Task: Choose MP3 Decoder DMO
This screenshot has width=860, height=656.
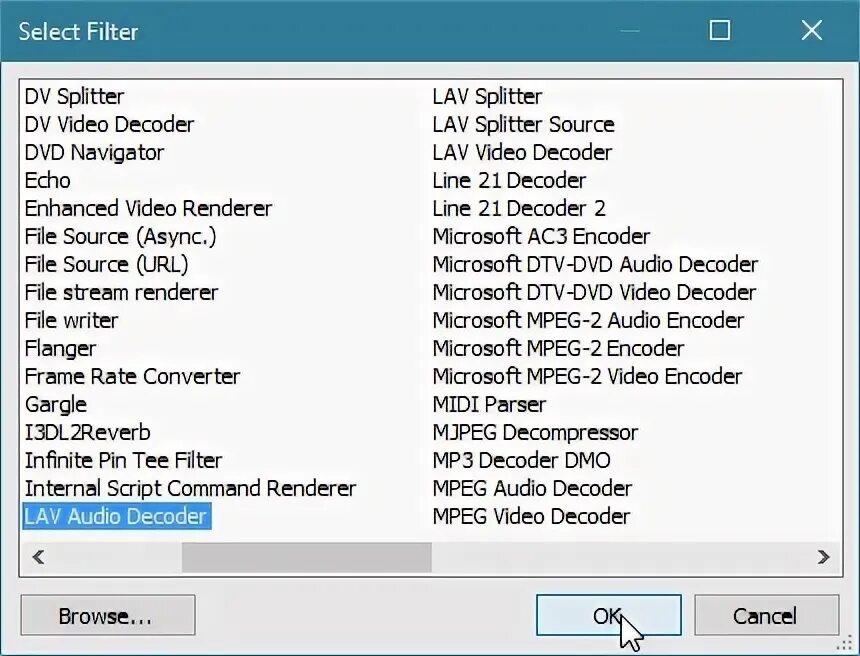Action: [x=522, y=460]
